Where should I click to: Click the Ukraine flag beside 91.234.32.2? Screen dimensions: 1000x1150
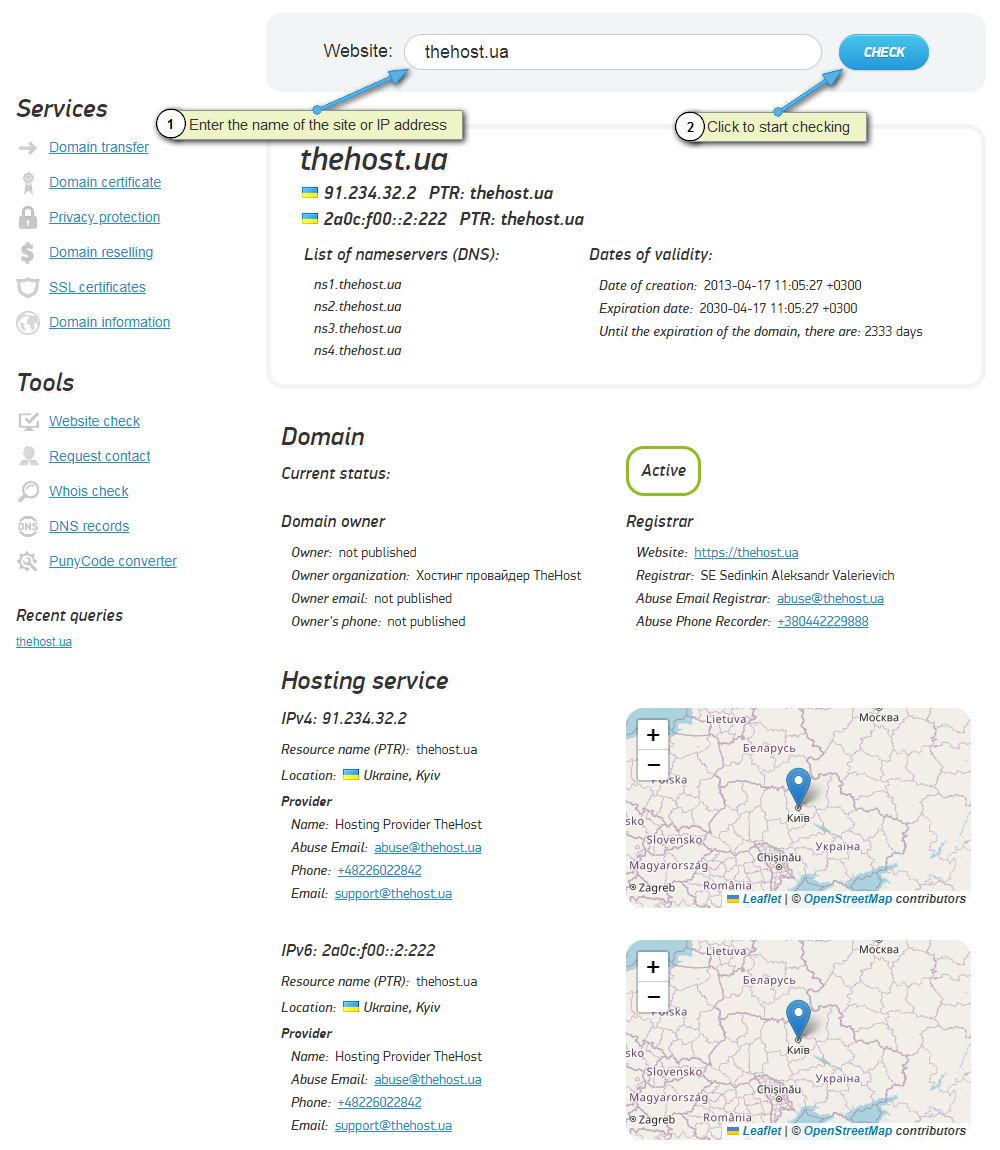[310, 193]
